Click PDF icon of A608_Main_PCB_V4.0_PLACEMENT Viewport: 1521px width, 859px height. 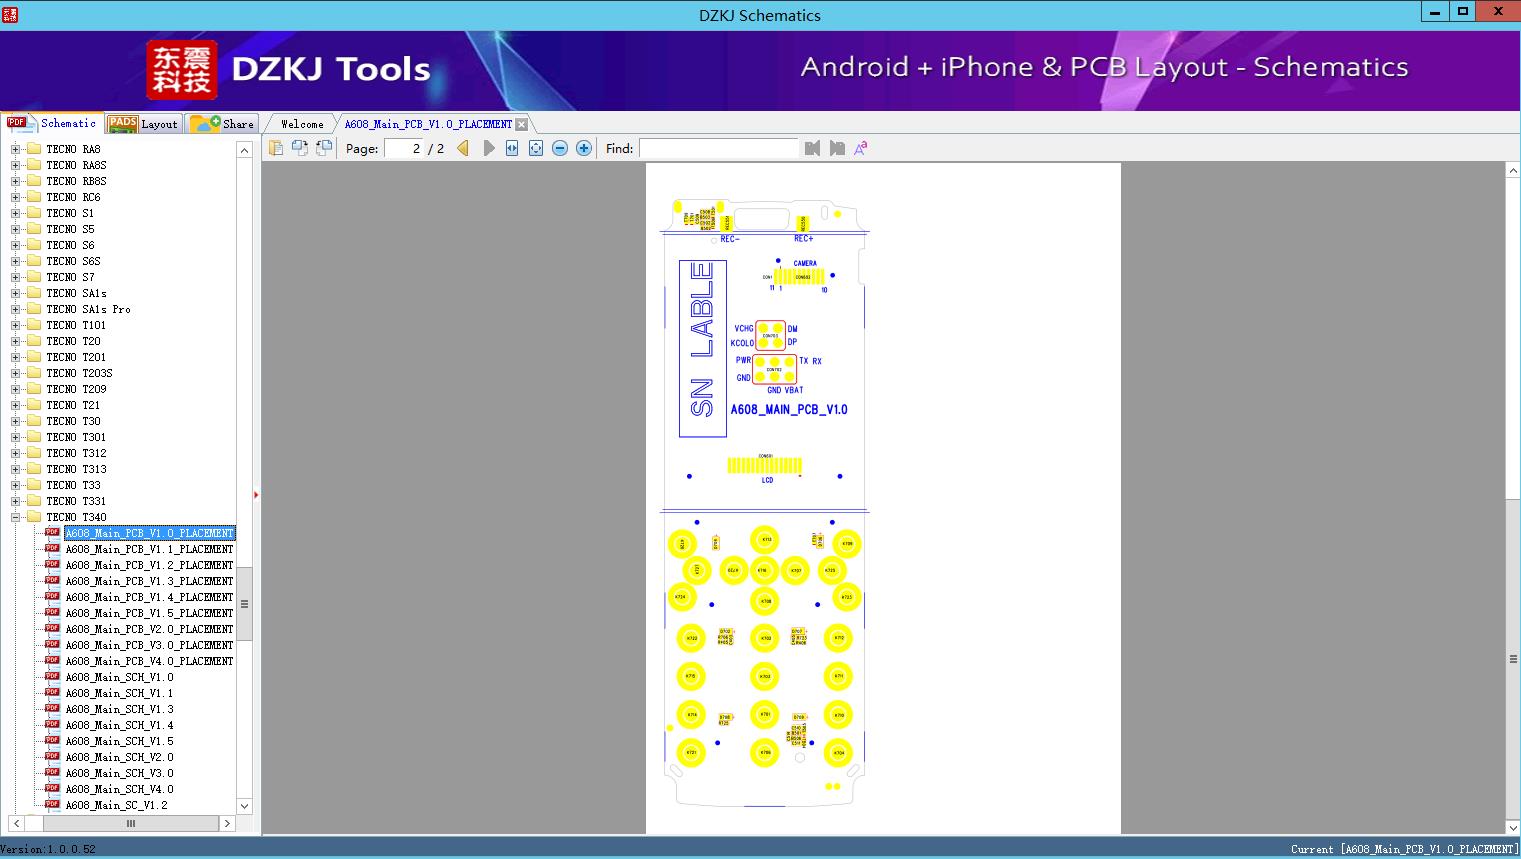pos(53,661)
